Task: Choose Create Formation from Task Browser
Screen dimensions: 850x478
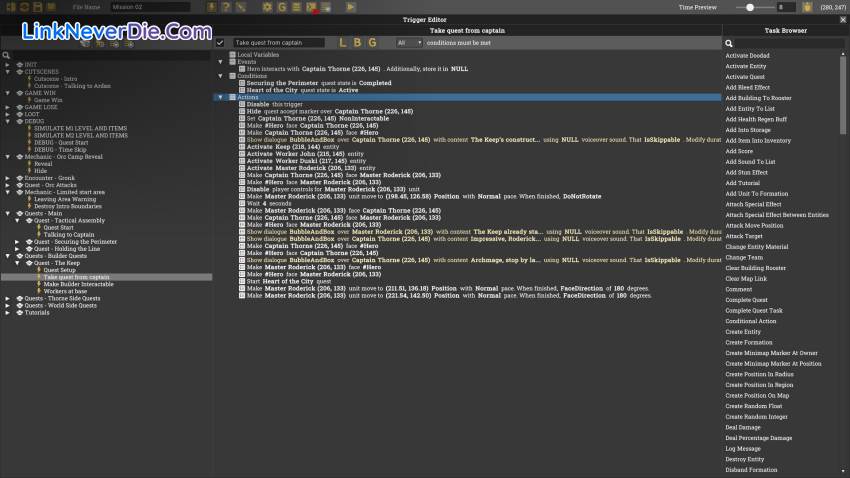Action: [x=749, y=343]
